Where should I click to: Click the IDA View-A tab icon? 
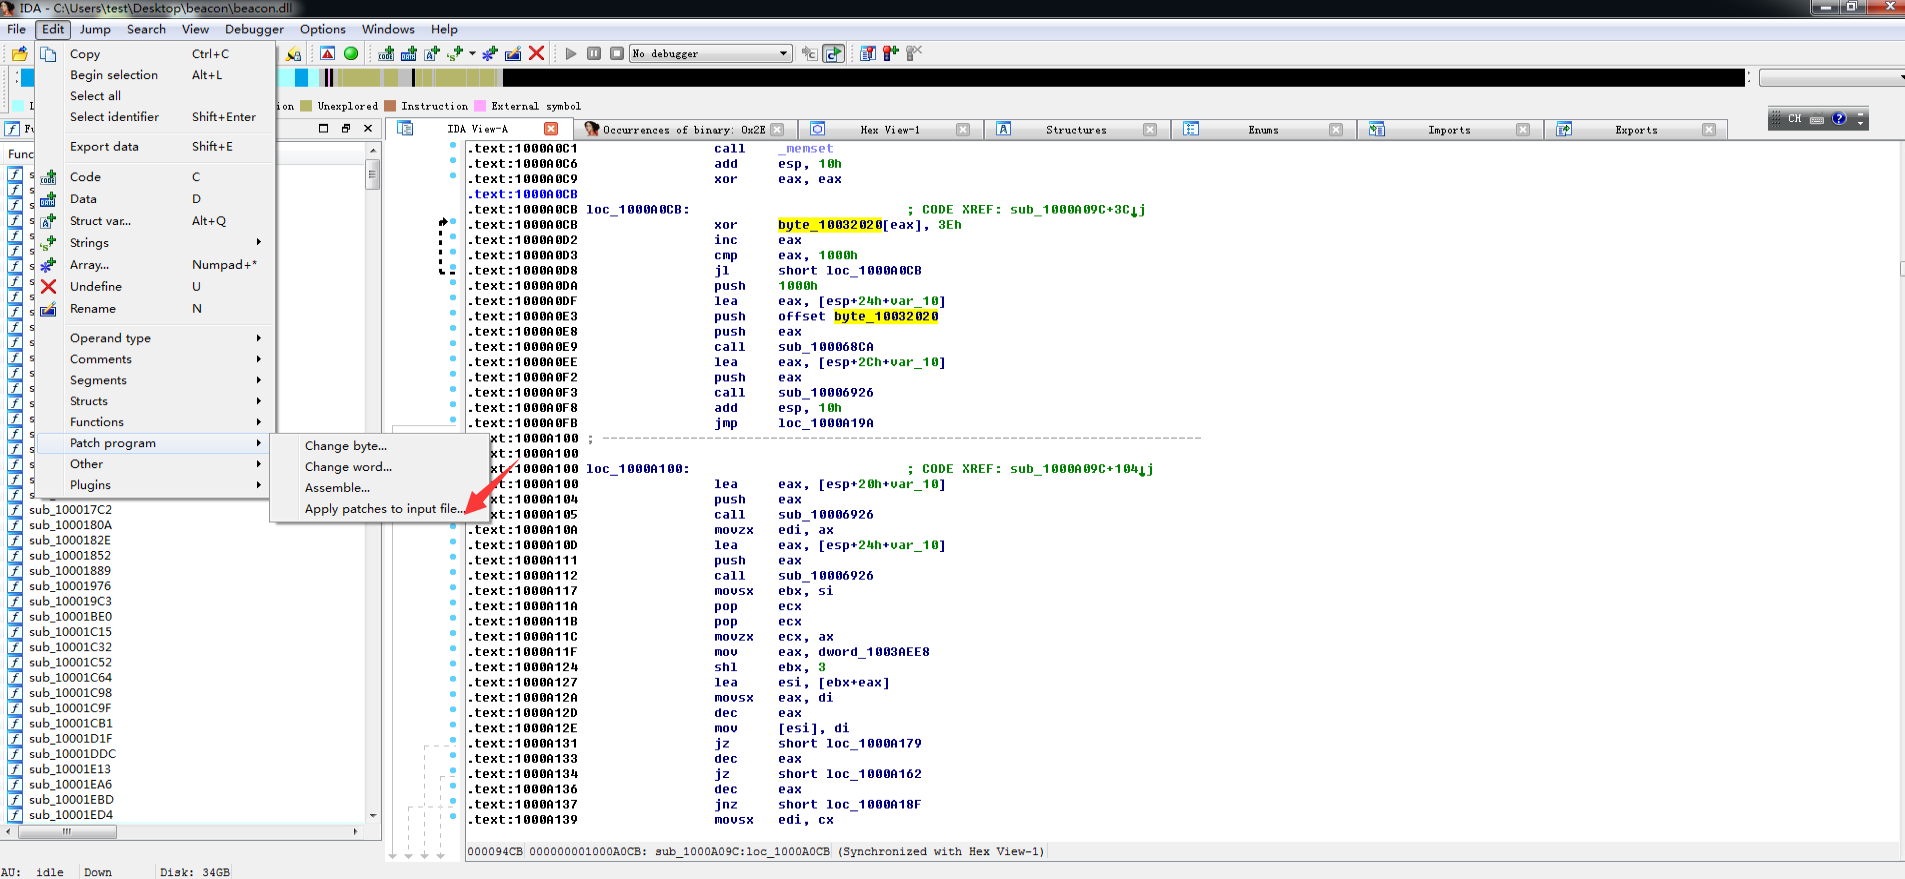pyautogui.click(x=405, y=129)
